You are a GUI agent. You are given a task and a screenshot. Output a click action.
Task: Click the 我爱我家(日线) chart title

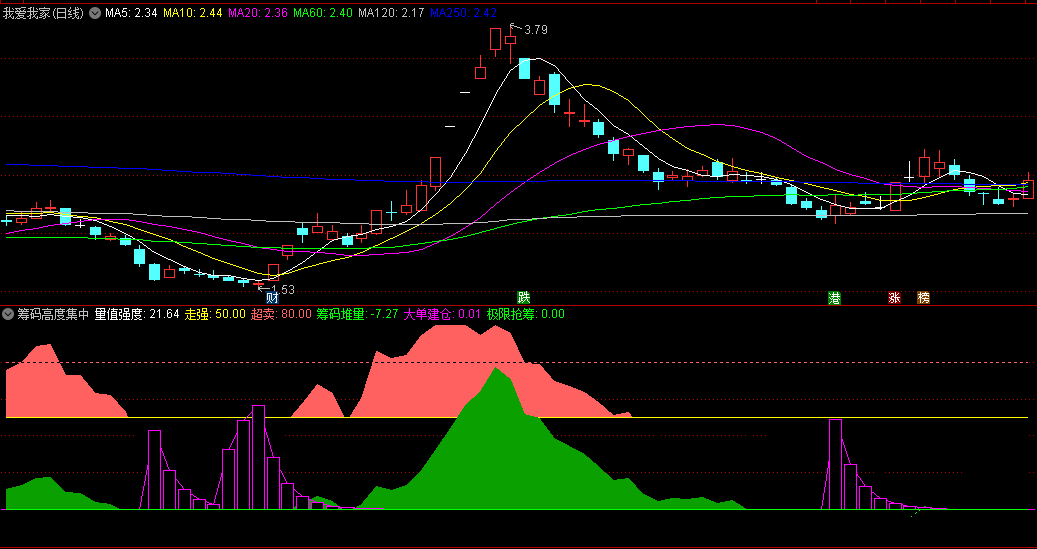pyautogui.click(x=44, y=13)
